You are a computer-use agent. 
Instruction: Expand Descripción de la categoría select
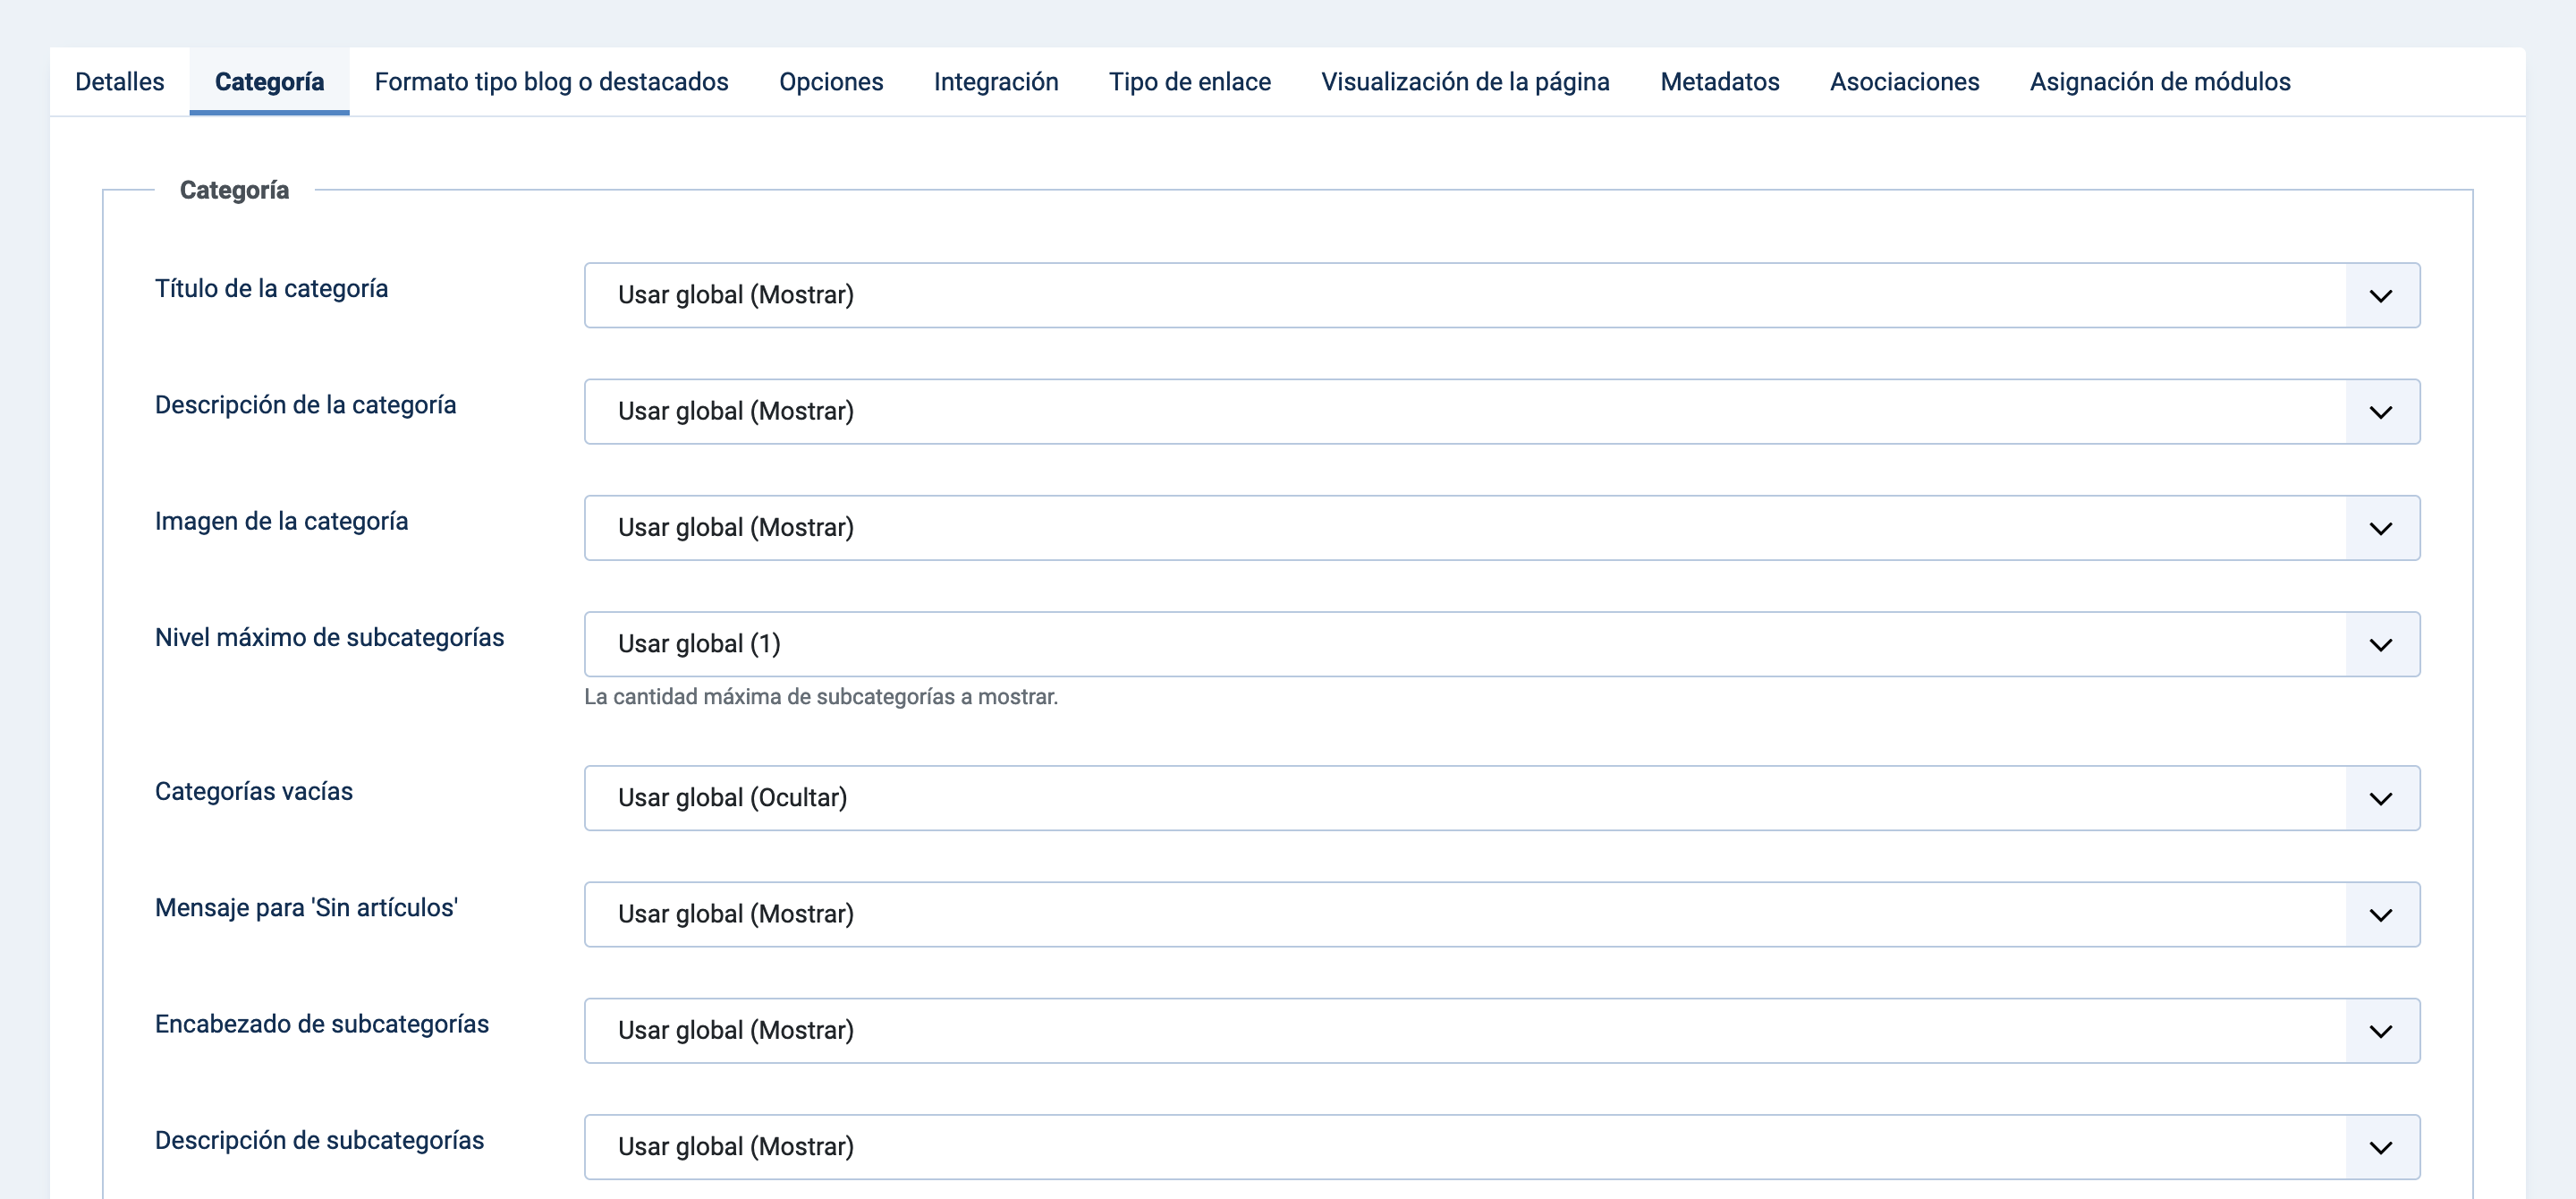pyautogui.click(x=1502, y=411)
